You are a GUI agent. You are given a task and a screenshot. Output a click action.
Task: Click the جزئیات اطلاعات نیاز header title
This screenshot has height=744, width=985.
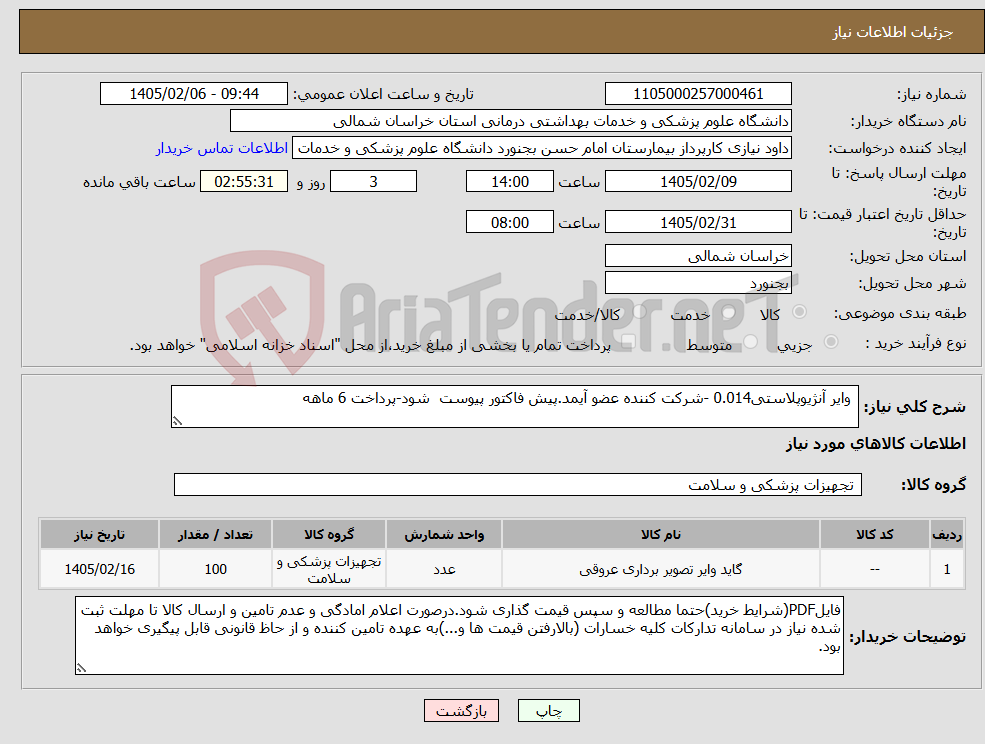point(893,32)
